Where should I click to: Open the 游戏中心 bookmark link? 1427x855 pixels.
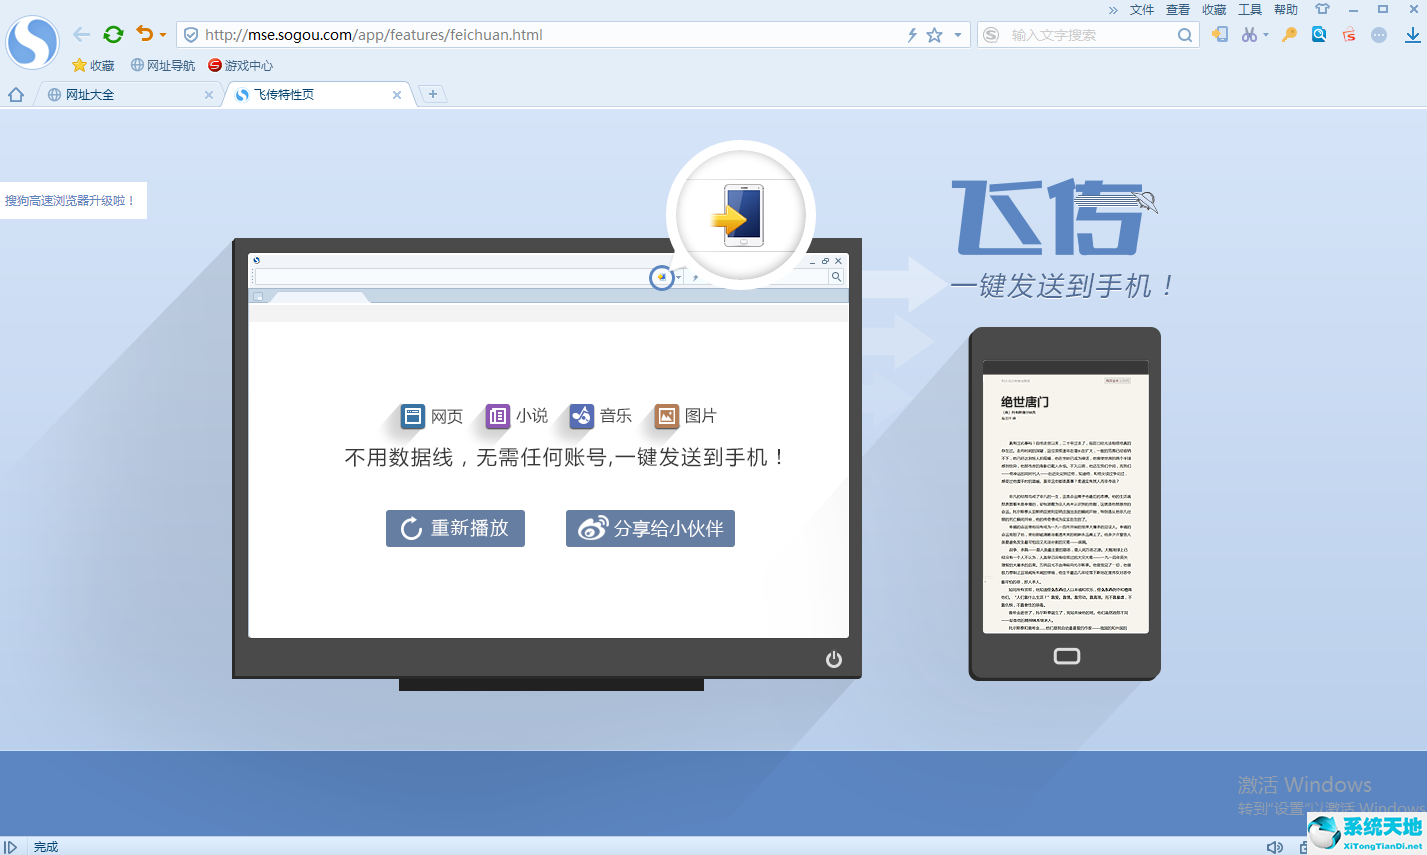click(x=240, y=65)
